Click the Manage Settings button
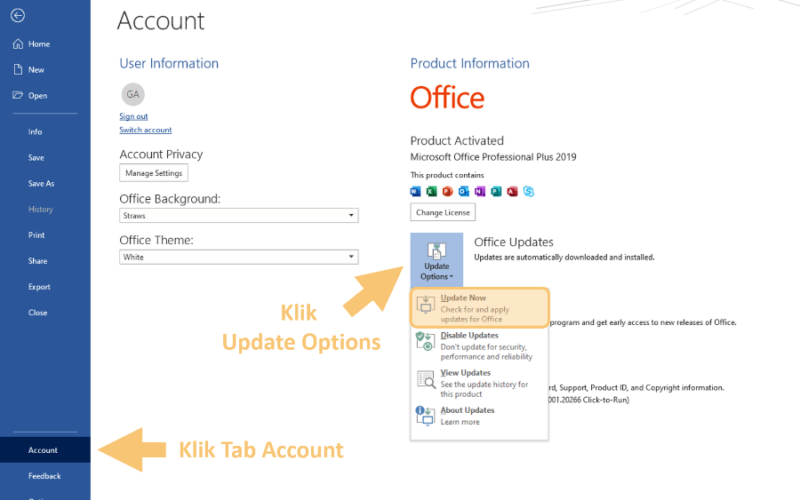The width and height of the screenshot is (800, 500). 154,173
